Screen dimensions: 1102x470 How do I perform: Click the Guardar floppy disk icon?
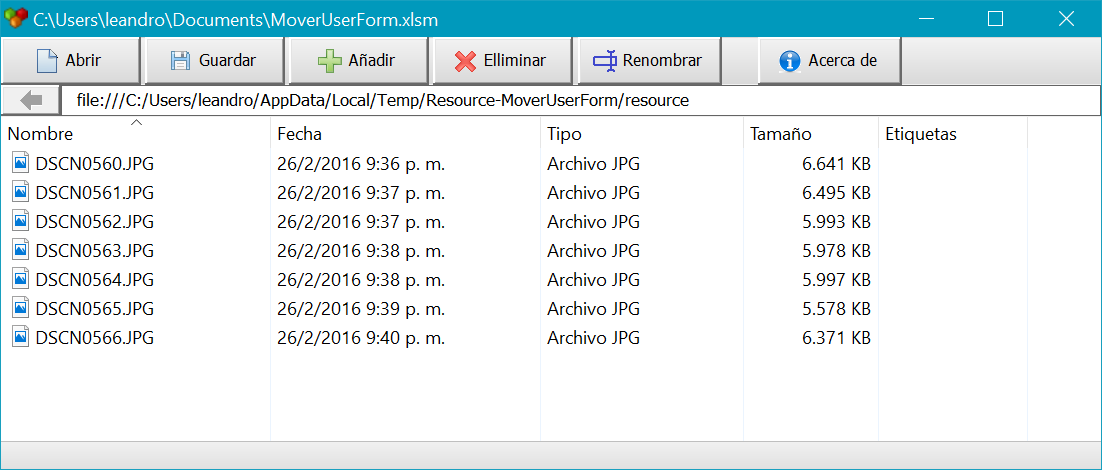(x=180, y=60)
